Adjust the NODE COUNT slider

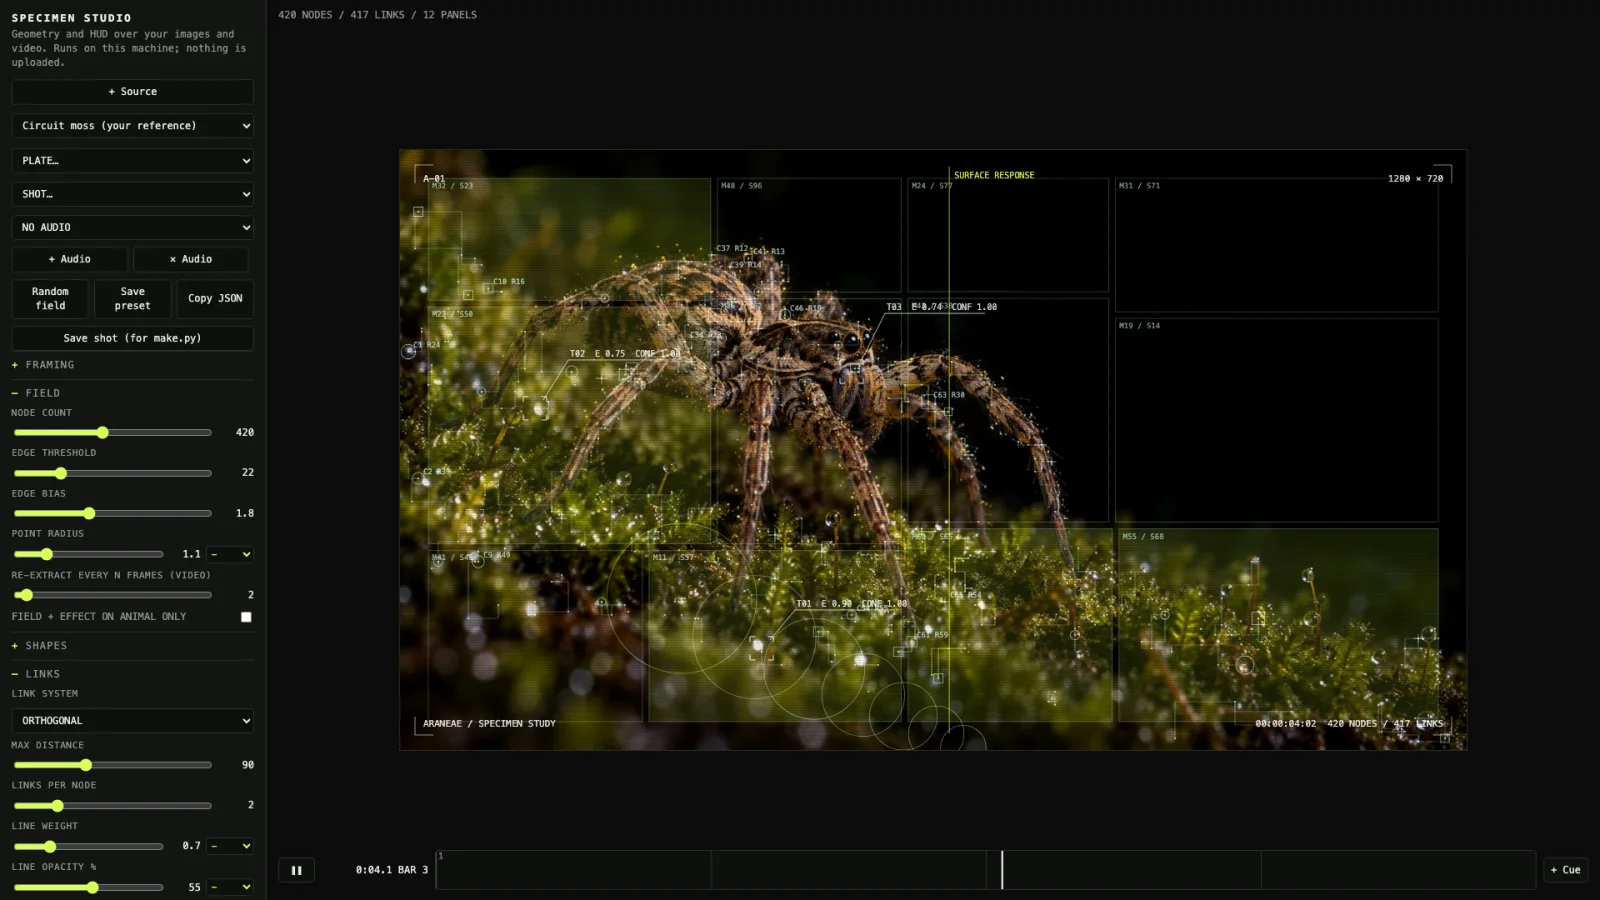(112, 433)
